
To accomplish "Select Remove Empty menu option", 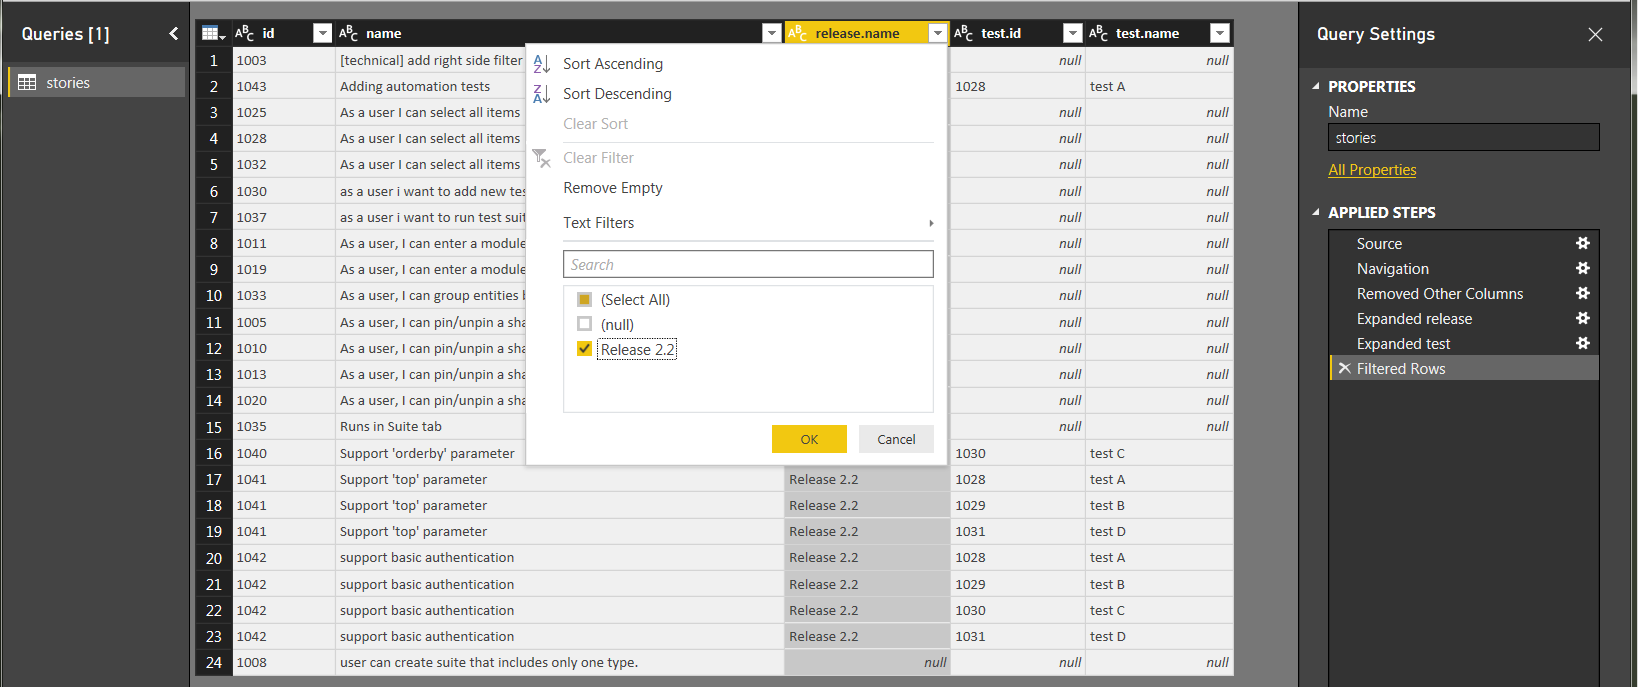I will coord(612,188).
